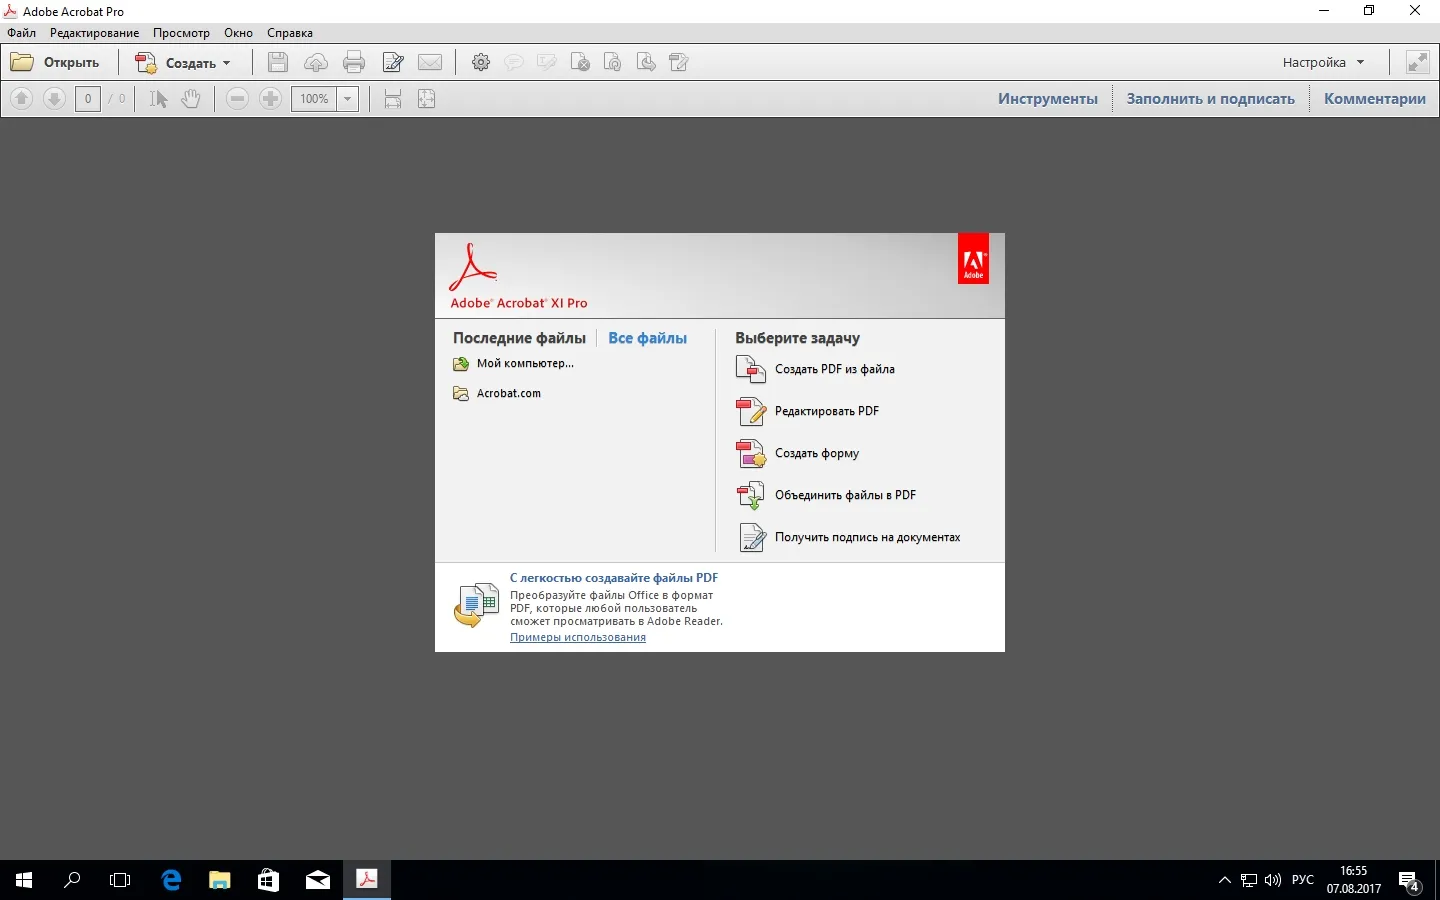The image size is (1440, 900).
Task: Show hidden system tray icons
Action: click(1225, 880)
